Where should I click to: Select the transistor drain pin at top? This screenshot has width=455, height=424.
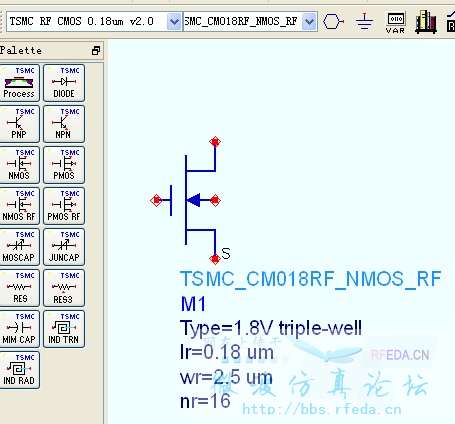point(215,142)
